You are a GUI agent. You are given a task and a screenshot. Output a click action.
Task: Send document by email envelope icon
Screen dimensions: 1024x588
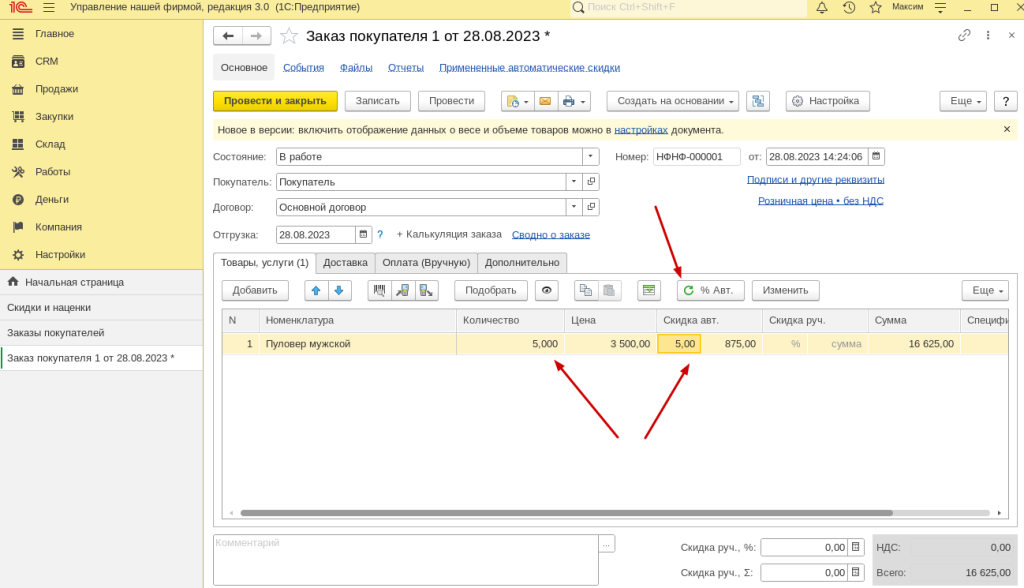[545, 101]
